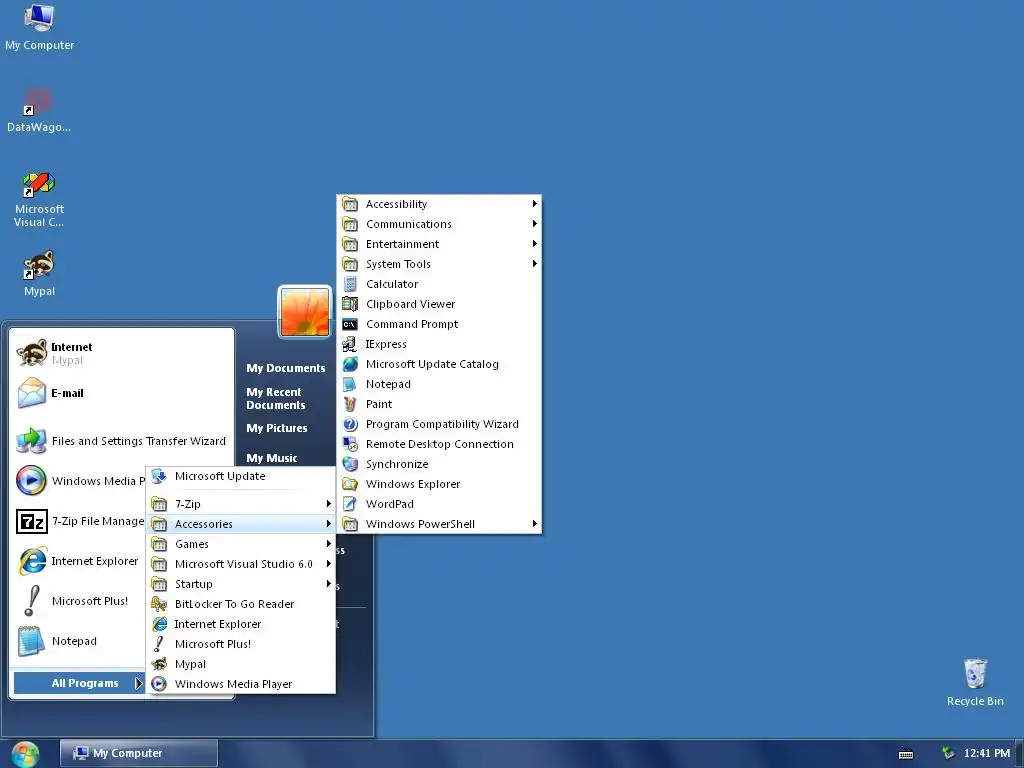Viewport: 1024px width, 768px height.
Task: Launch Command Prompt
Action: point(439,324)
